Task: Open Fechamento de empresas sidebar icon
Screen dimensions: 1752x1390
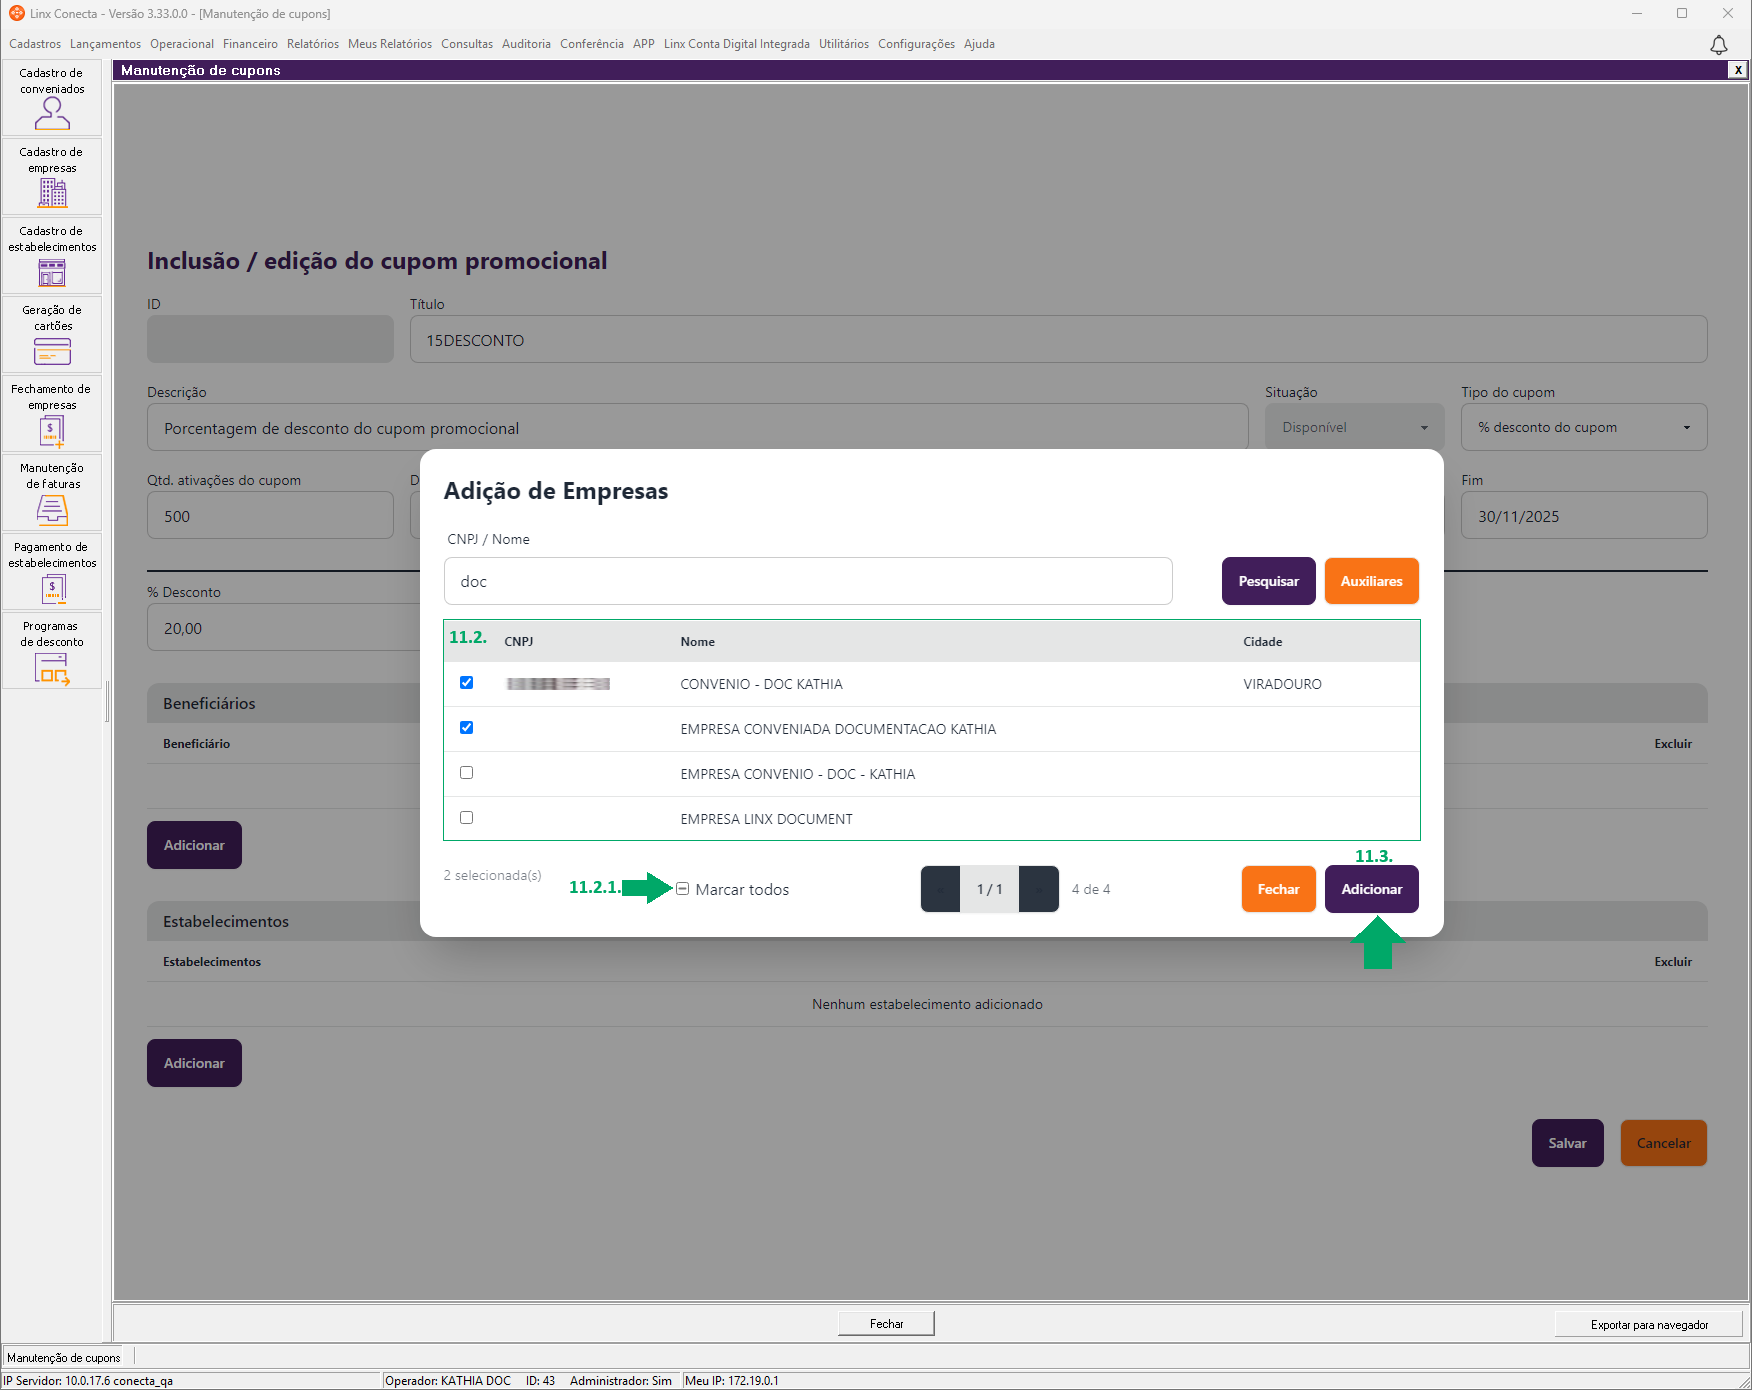Action: click(52, 414)
